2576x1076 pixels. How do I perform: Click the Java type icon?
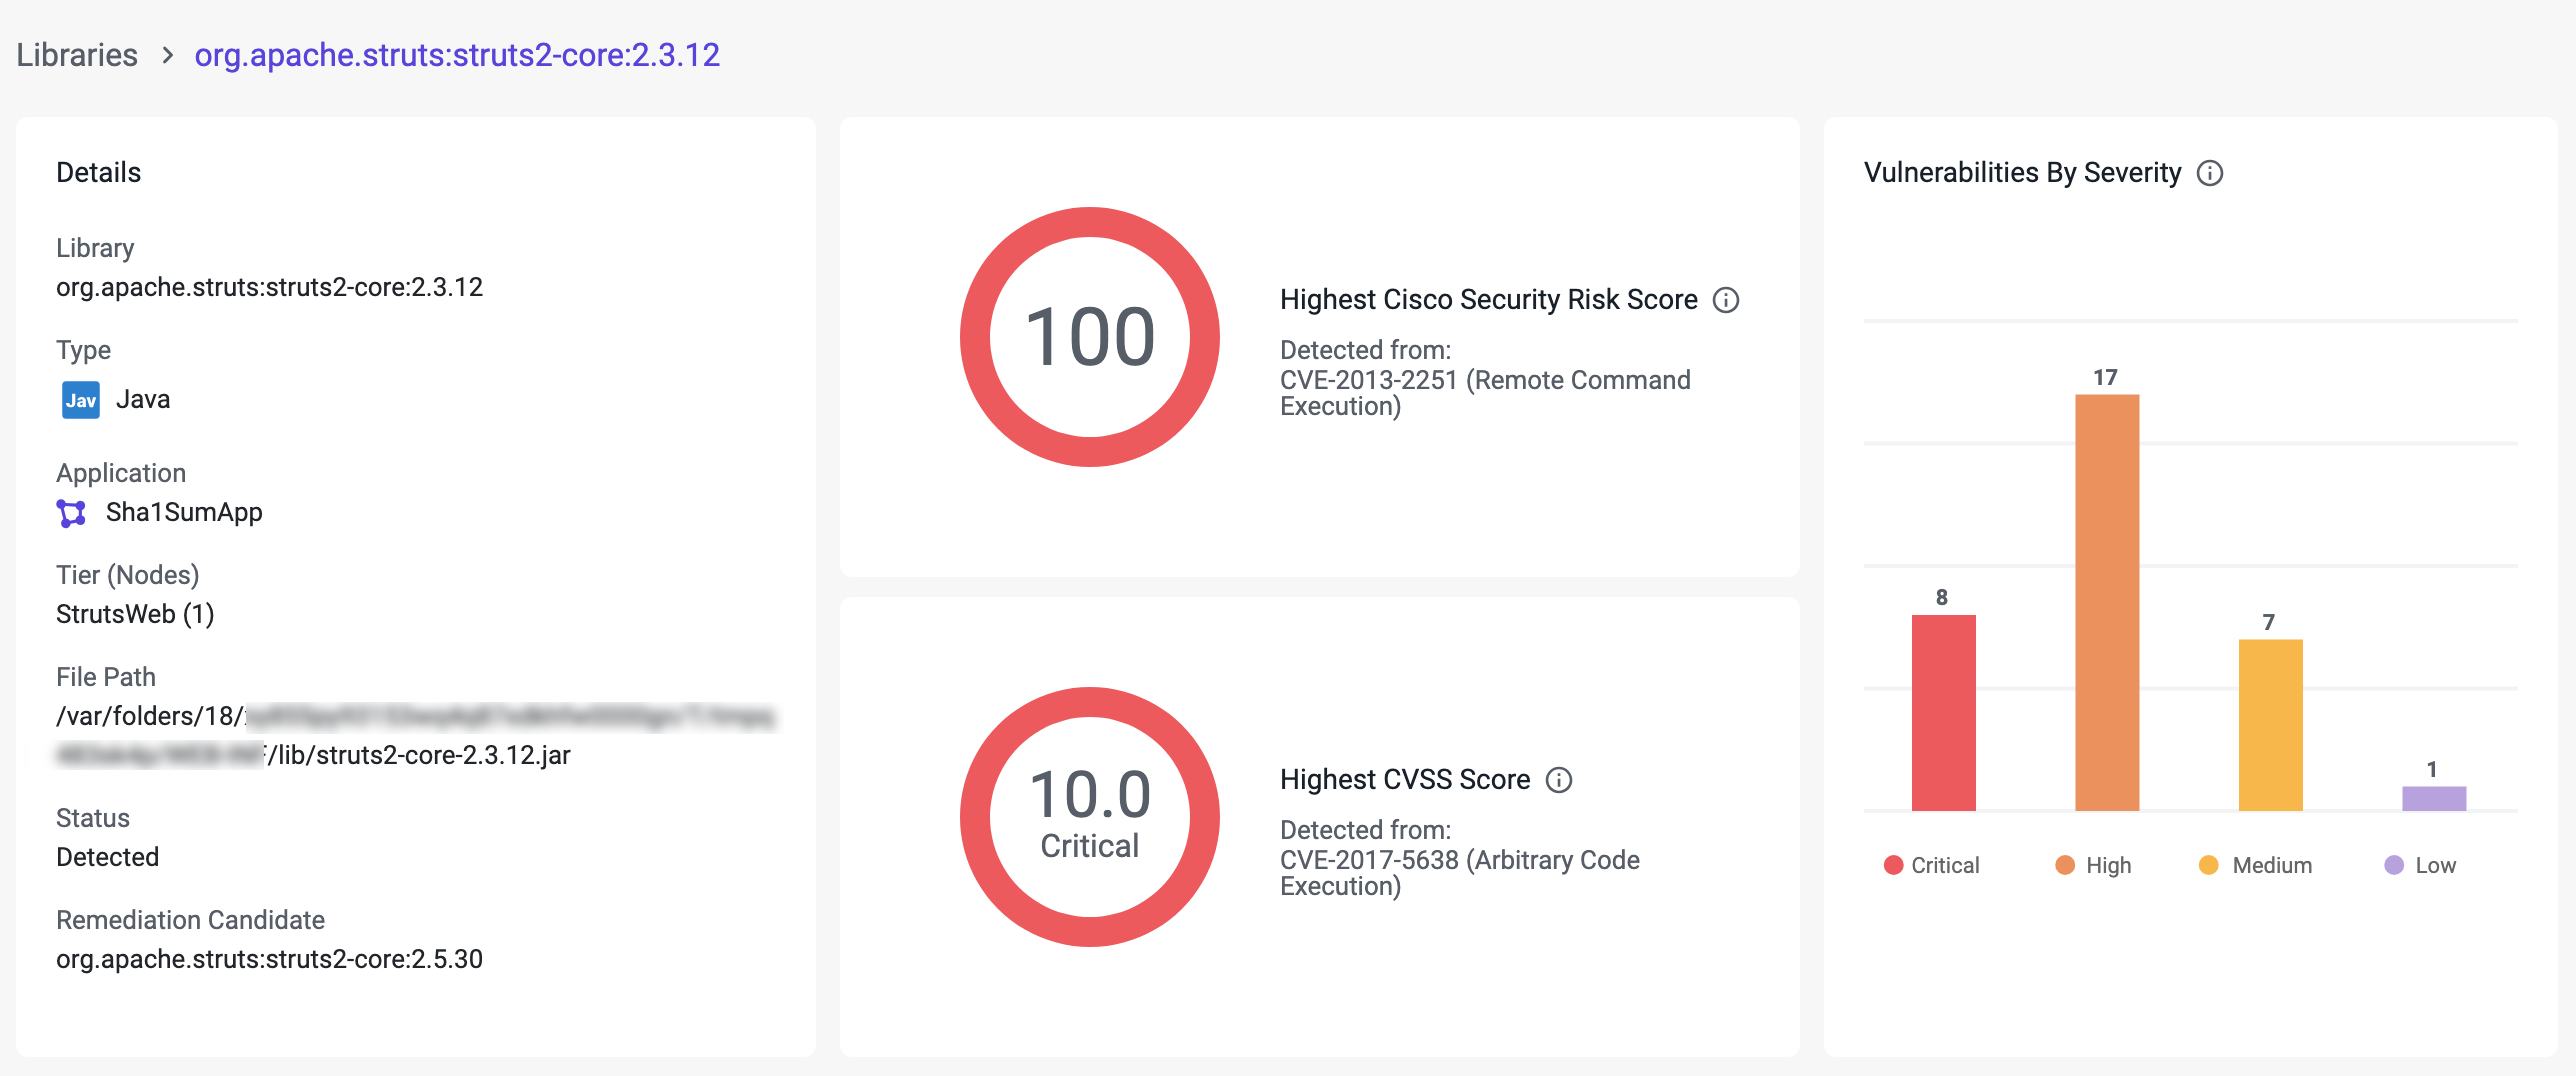[x=81, y=400]
